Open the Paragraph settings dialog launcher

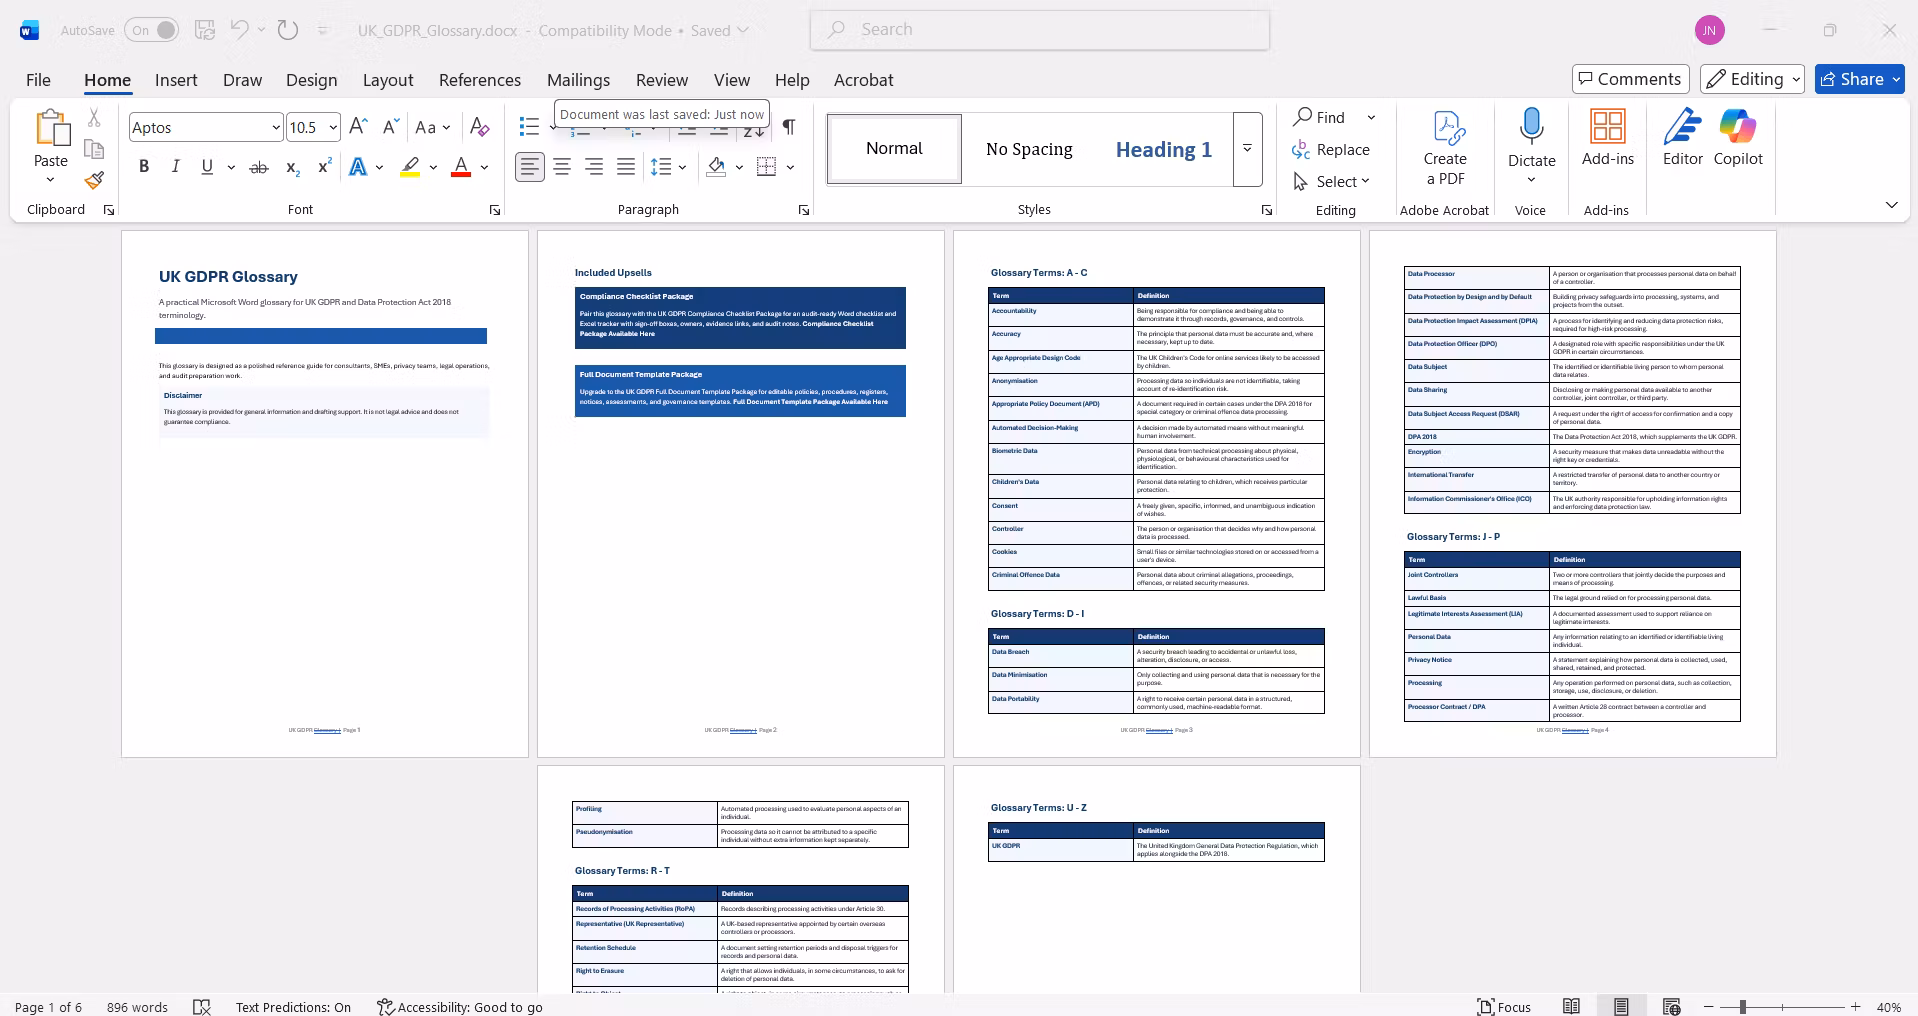click(x=804, y=210)
